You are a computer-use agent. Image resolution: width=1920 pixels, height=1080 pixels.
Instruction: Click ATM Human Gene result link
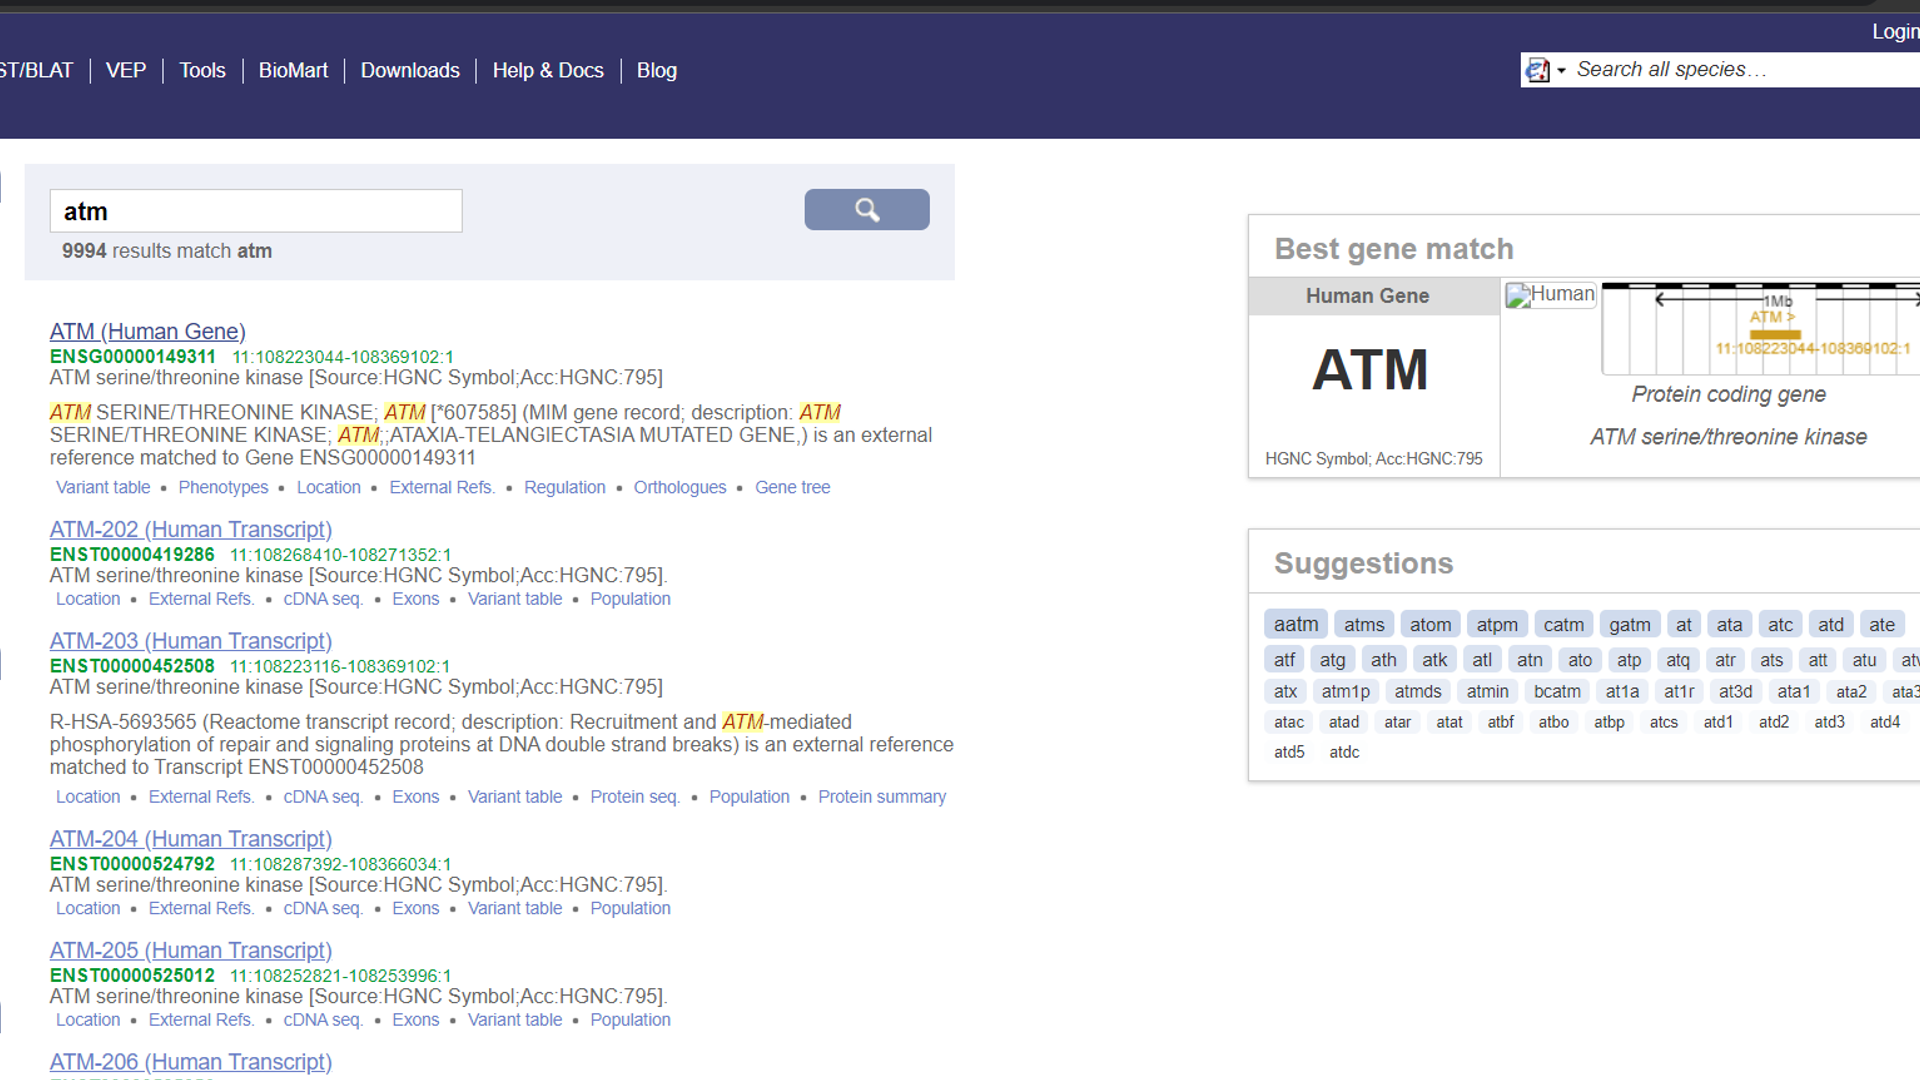click(146, 331)
